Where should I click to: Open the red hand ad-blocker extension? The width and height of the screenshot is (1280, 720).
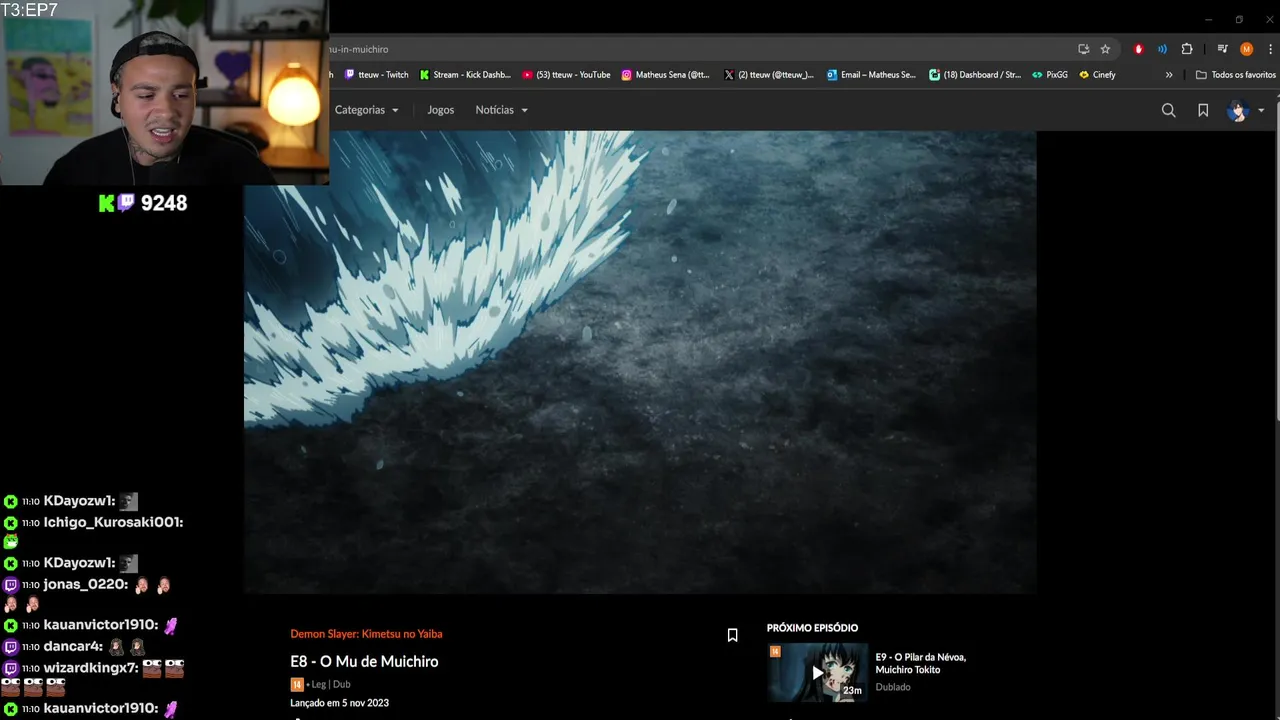[x=1138, y=49]
